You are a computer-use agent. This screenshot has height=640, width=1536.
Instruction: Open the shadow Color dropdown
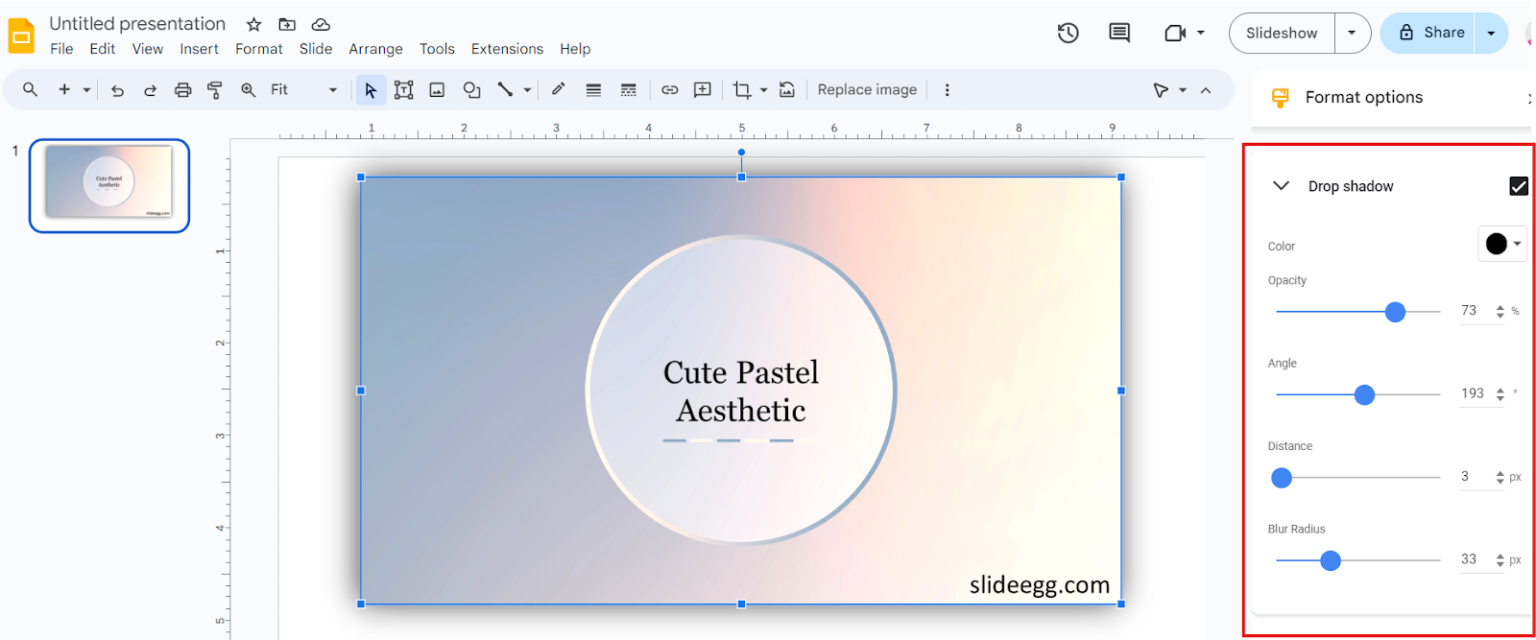pyautogui.click(x=1502, y=243)
